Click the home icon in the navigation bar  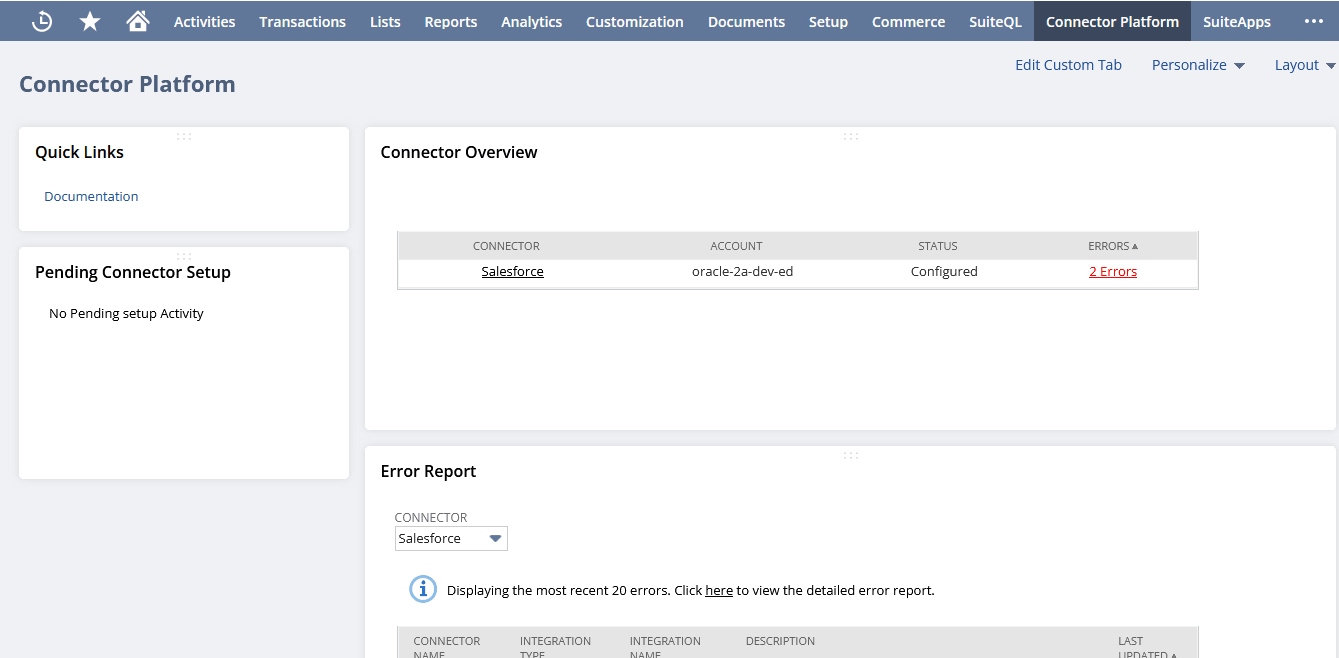[x=137, y=20]
